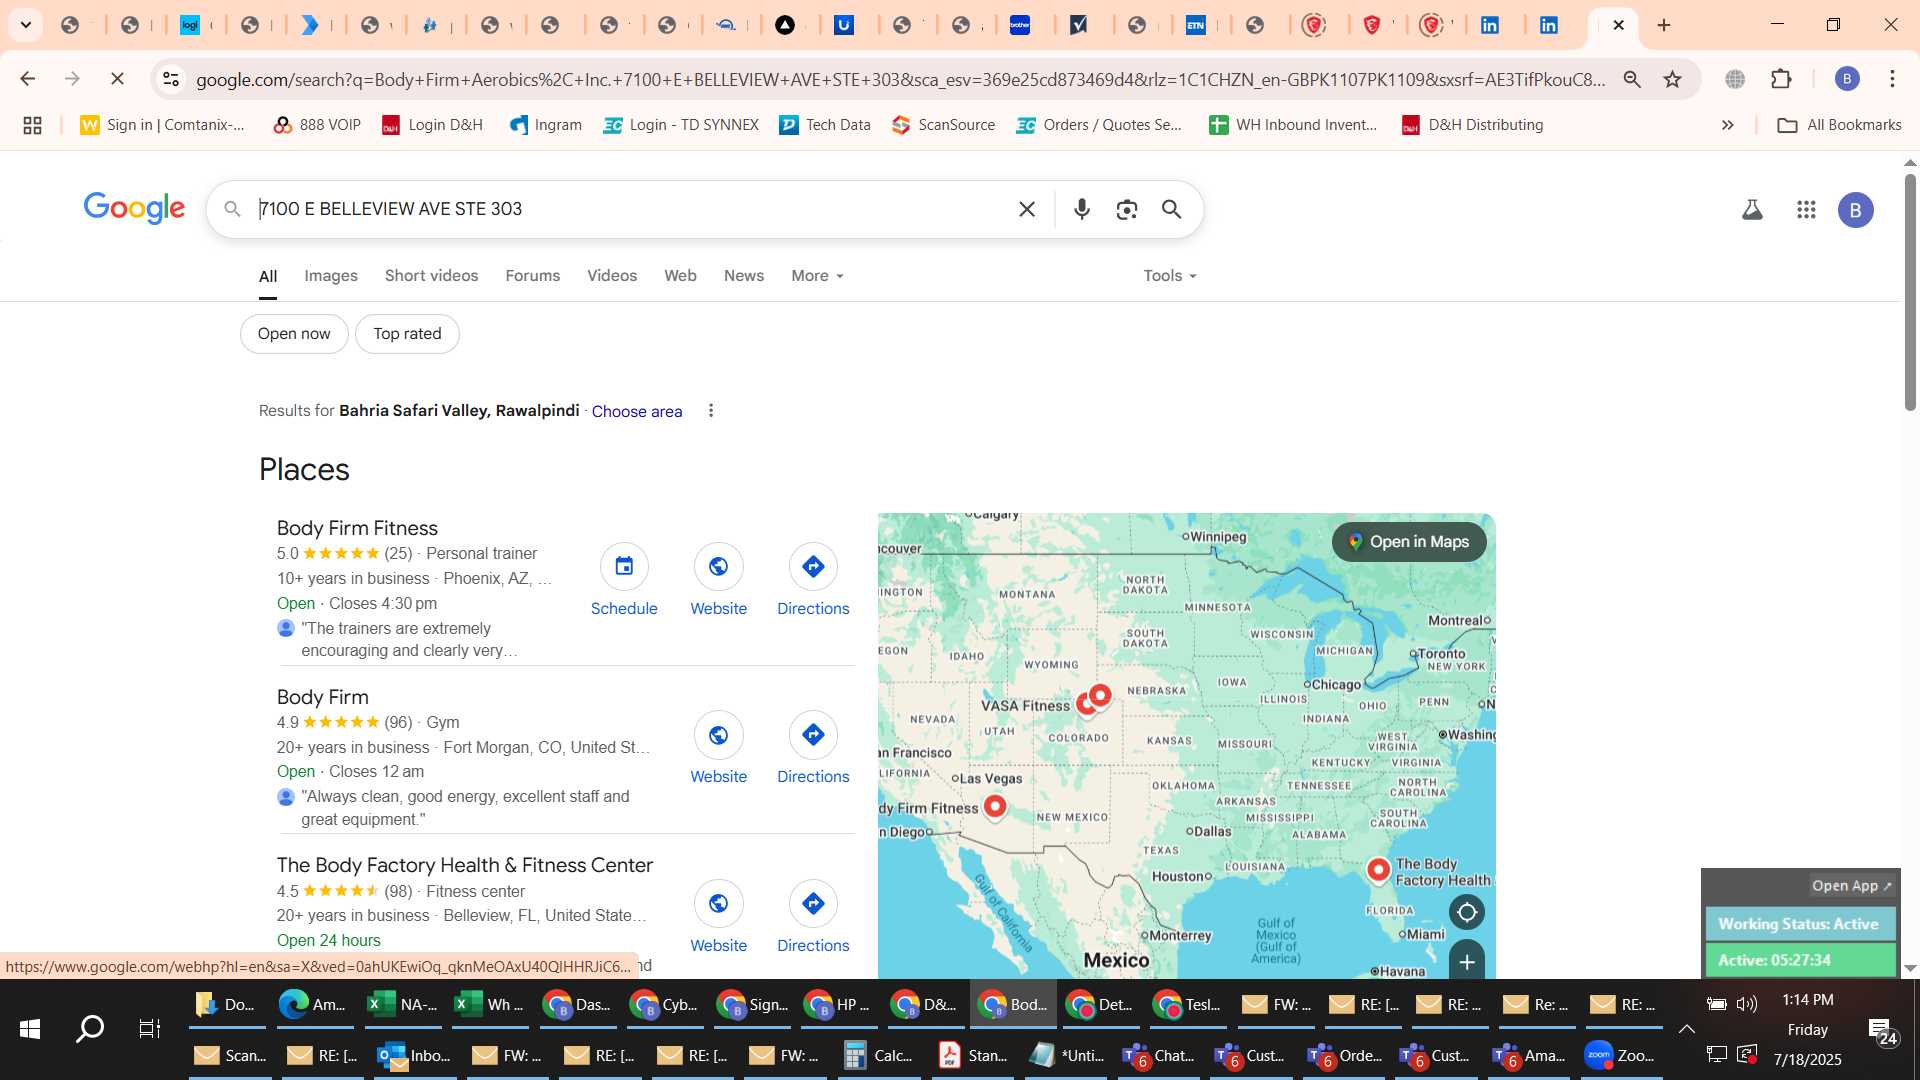
Task: Open Website icon for Body Firm gym
Action: (718, 735)
